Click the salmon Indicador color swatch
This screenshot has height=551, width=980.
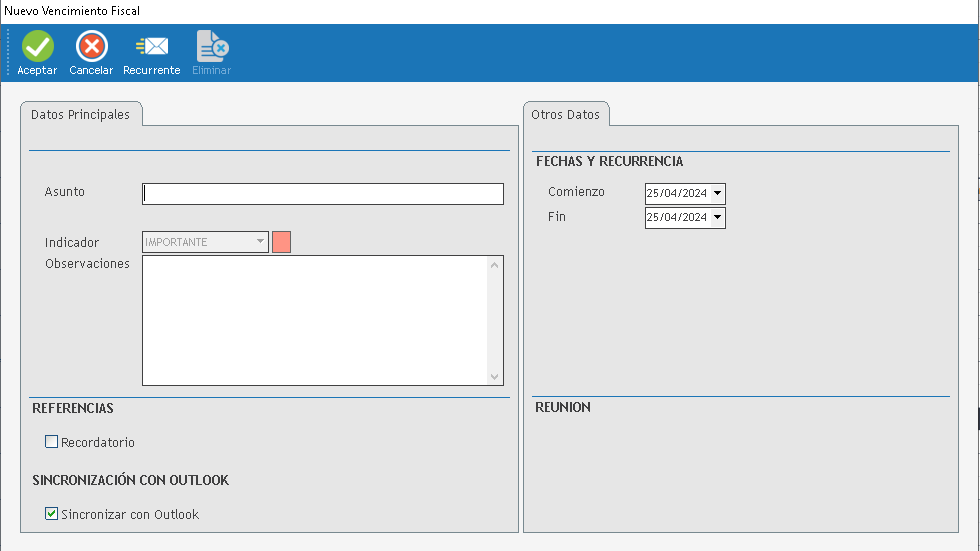[281, 242]
